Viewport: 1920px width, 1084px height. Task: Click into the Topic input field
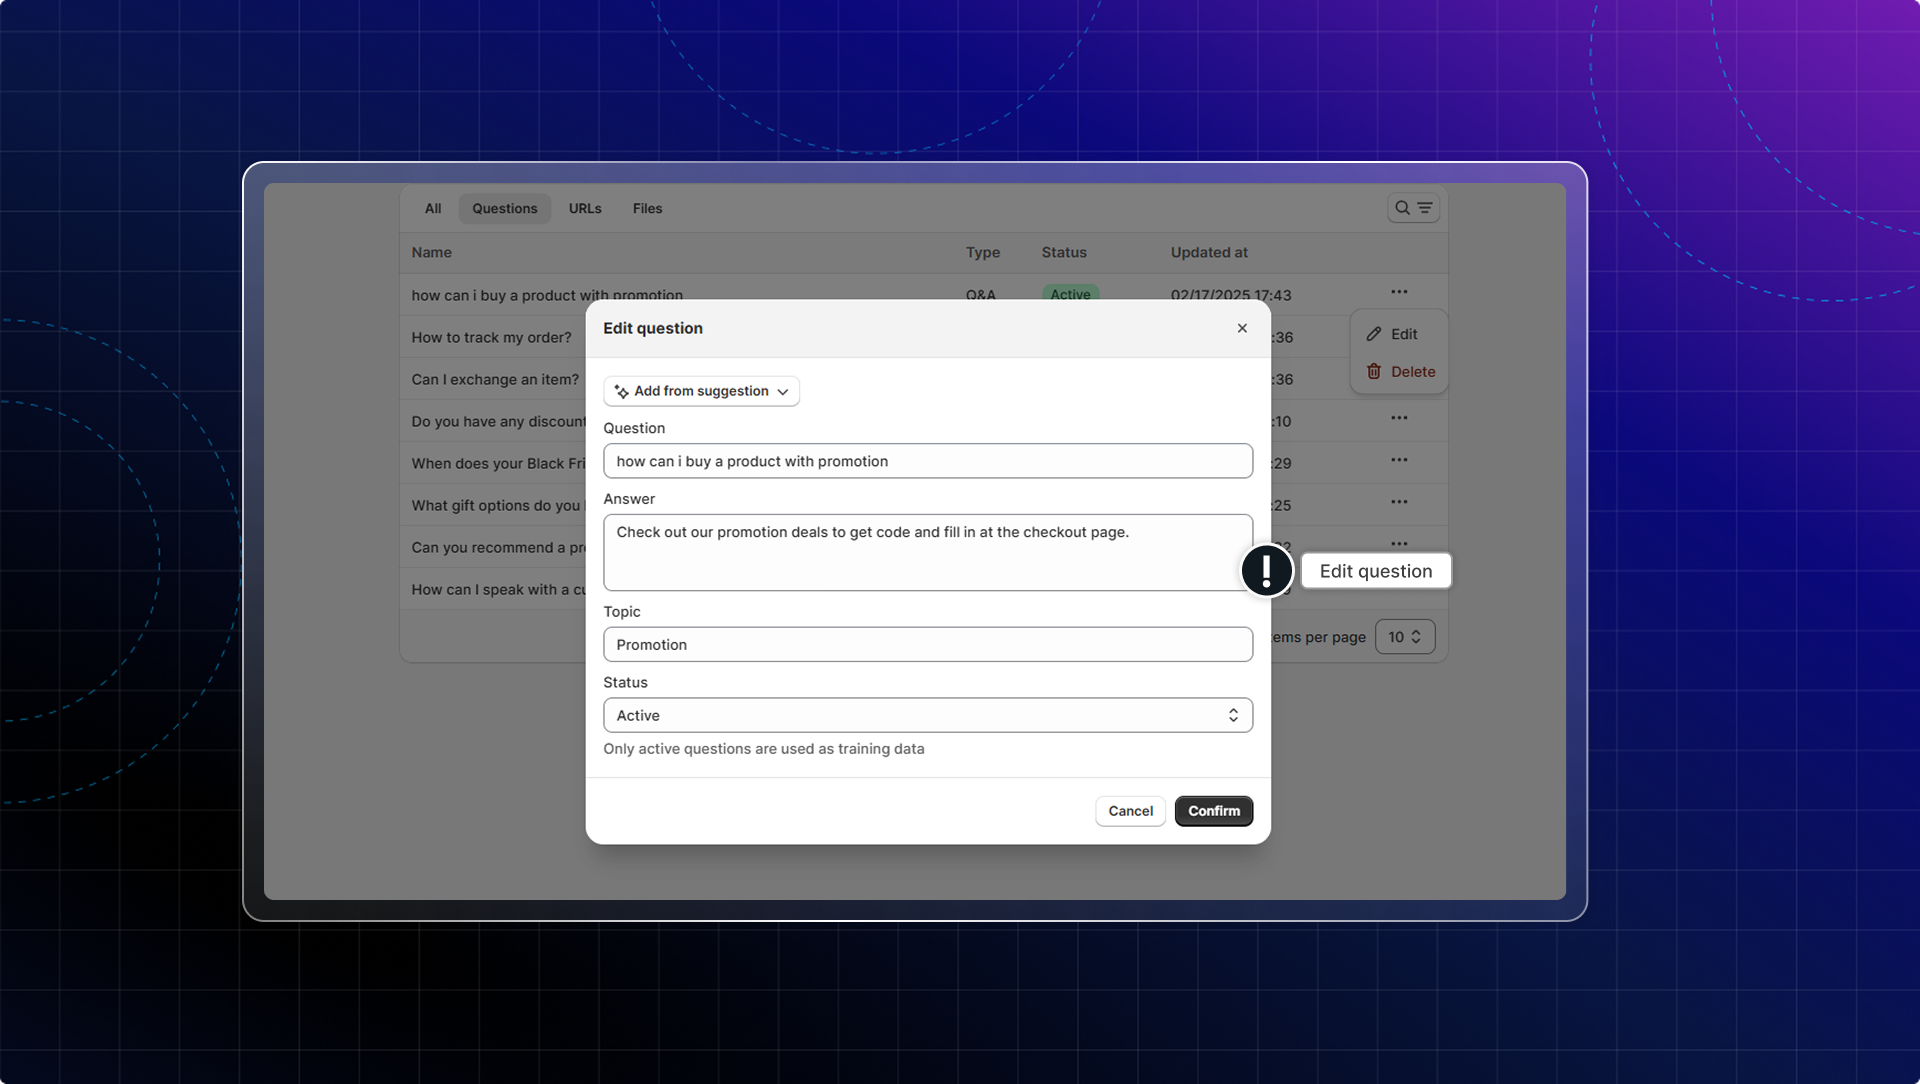[927, 645]
